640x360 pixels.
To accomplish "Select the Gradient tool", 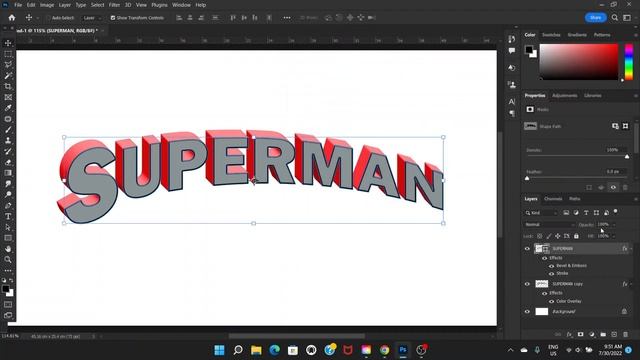I will [8, 173].
